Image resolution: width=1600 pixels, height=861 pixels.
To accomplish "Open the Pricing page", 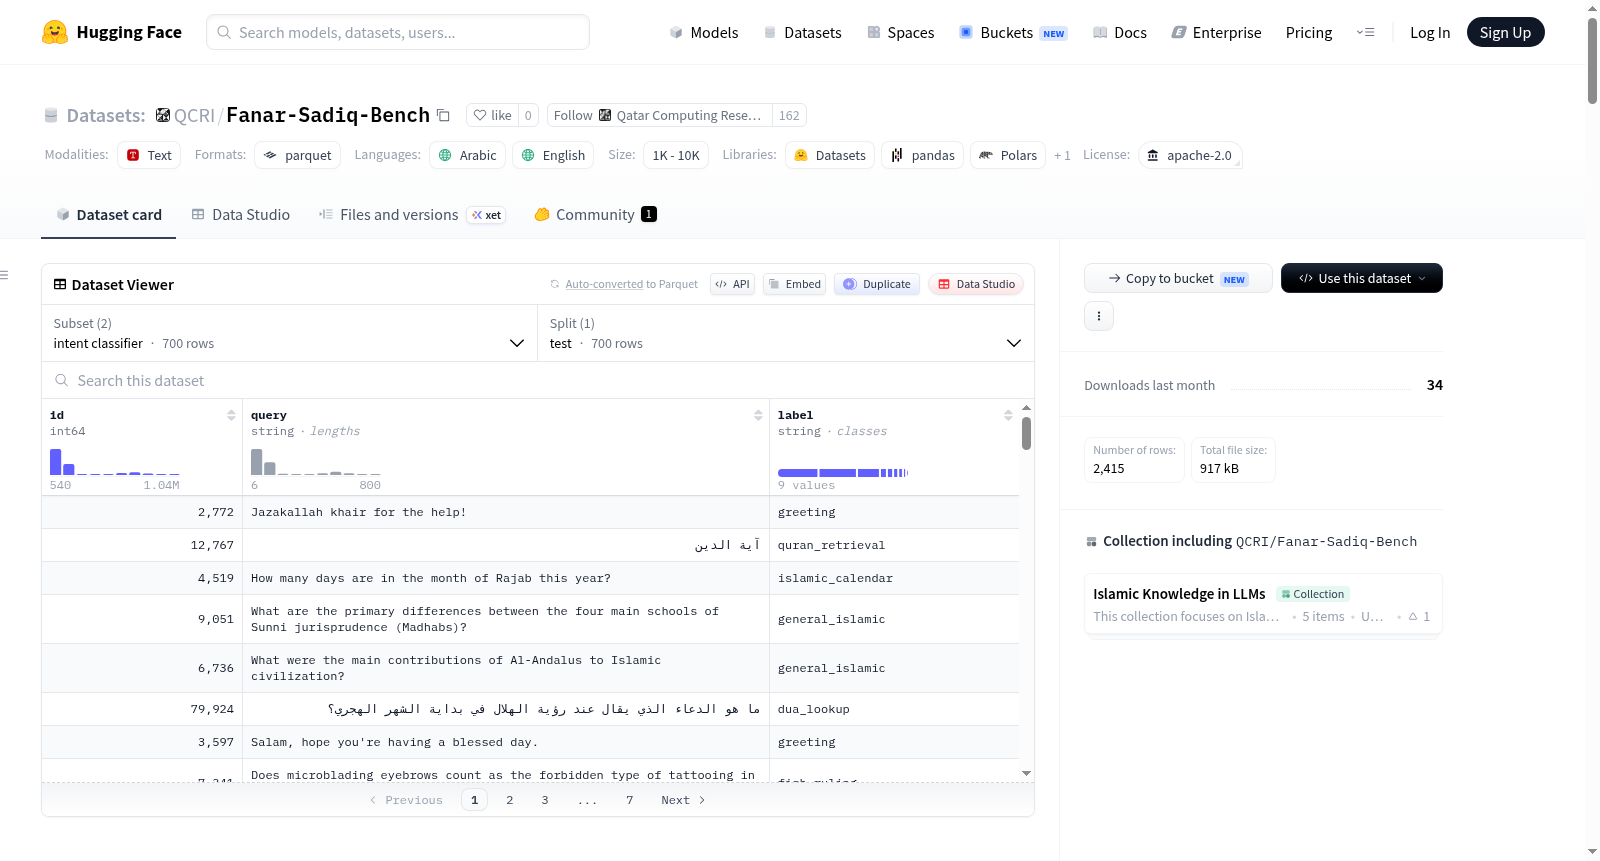I will pyautogui.click(x=1309, y=32).
